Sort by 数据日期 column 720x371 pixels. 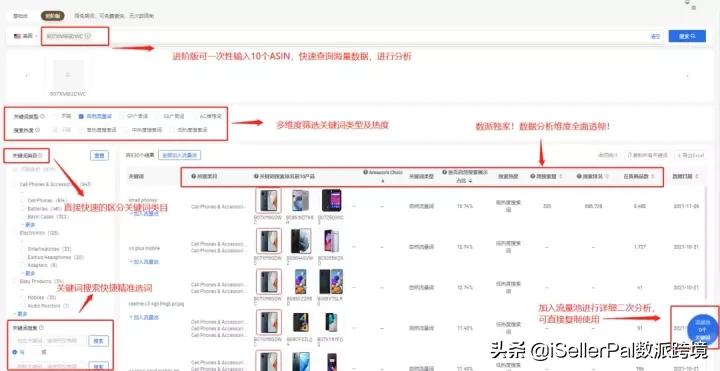pyautogui.click(x=697, y=176)
